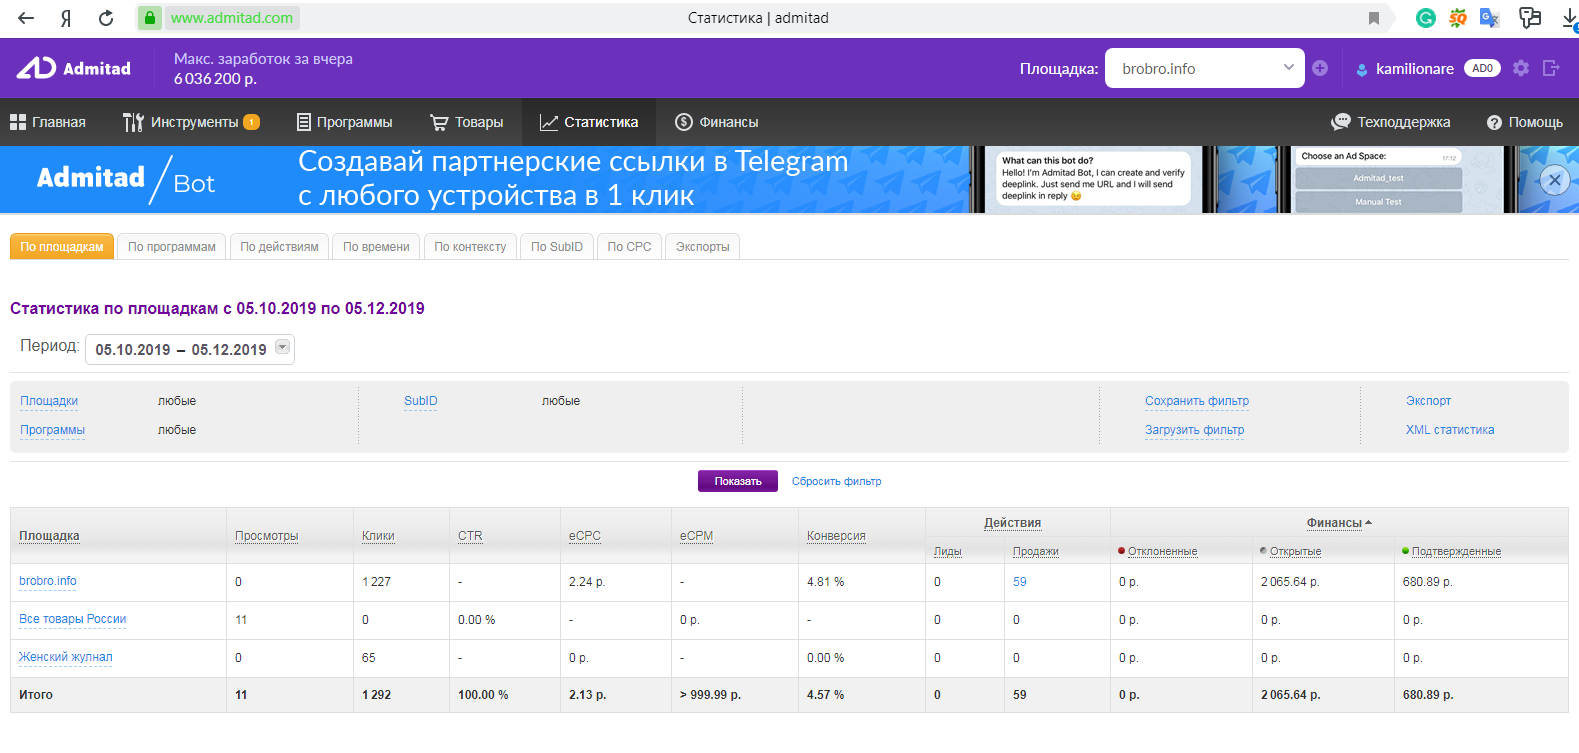1579x753 pixels.
Task: Open the Grammarly extension icon
Action: pos(1426,17)
